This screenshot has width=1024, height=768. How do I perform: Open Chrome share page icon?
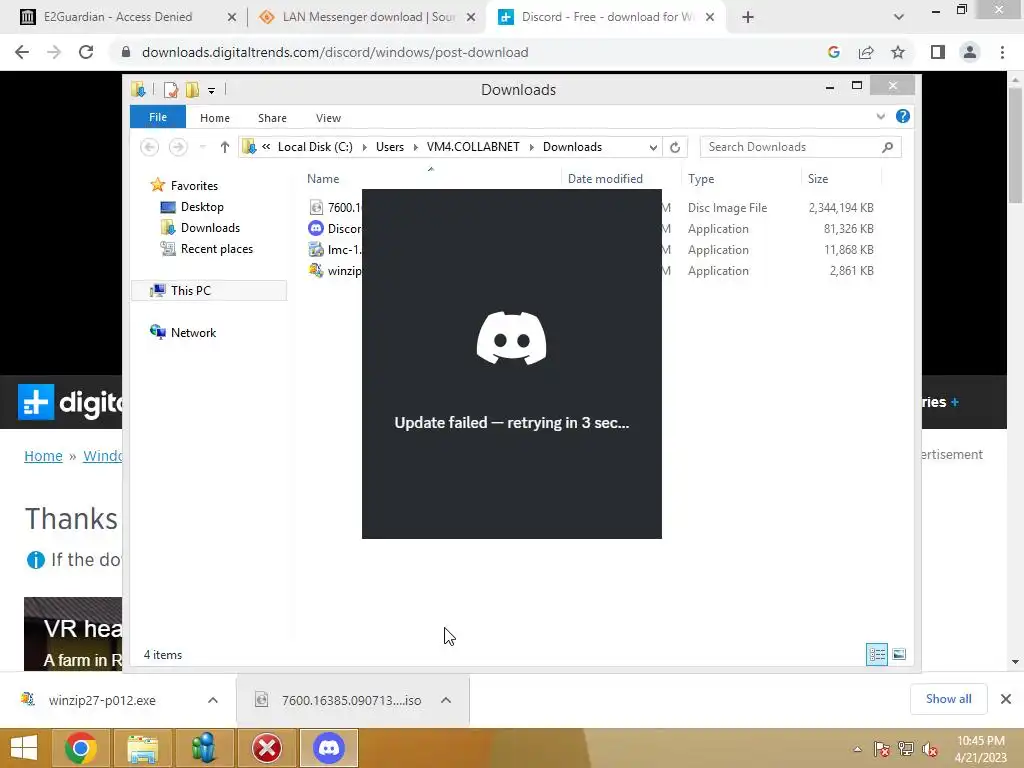(x=866, y=52)
